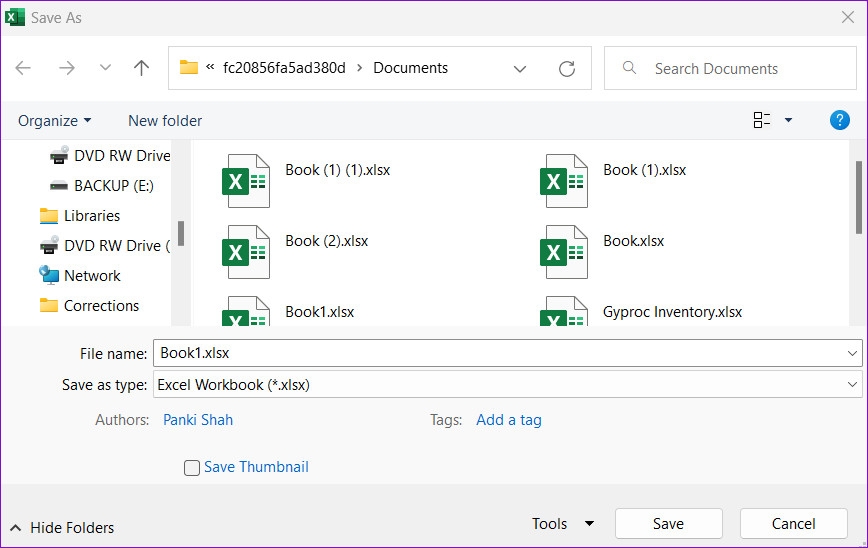Open recent locations chevron
The width and height of the screenshot is (868, 548).
click(105, 68)
